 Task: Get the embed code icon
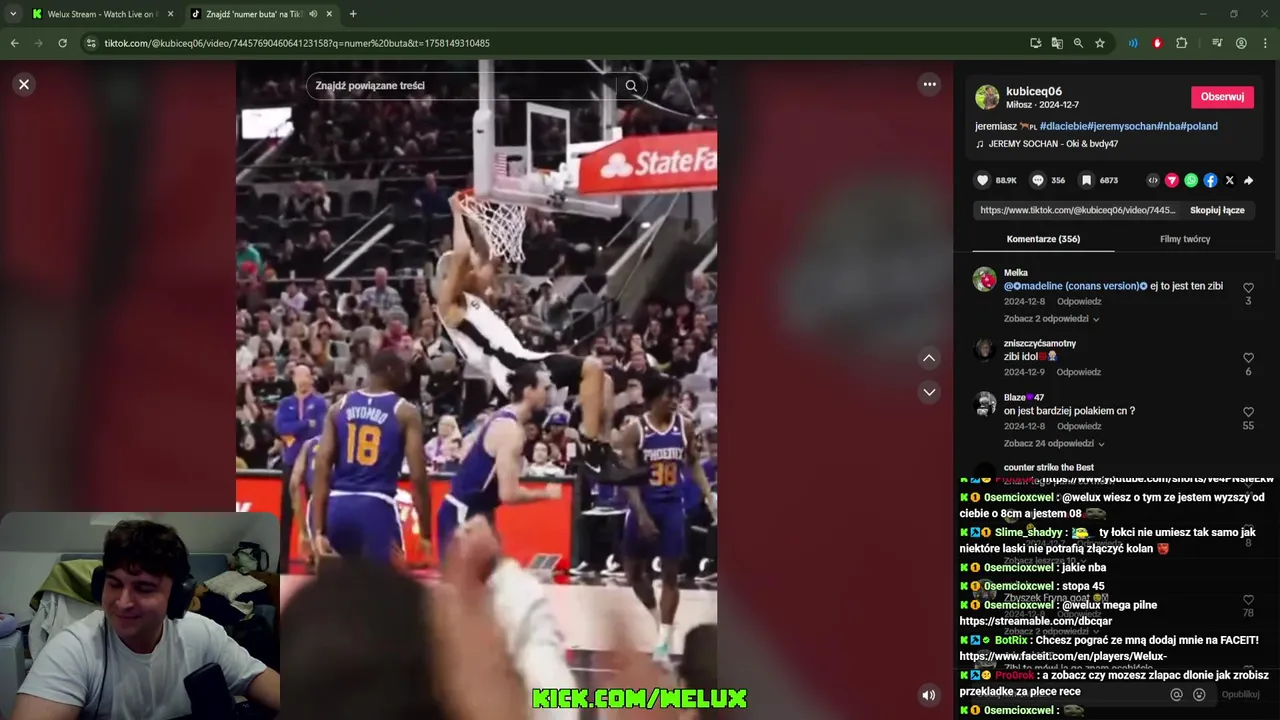tap(1153, 180)
